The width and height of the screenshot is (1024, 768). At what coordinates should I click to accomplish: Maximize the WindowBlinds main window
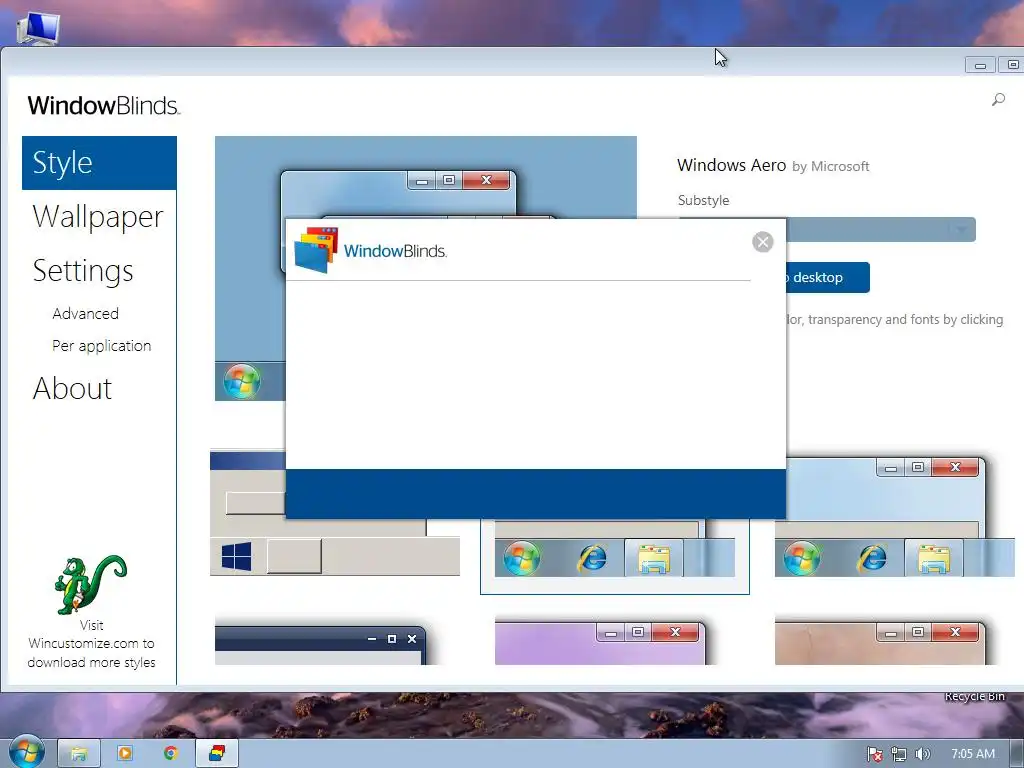1011,65
